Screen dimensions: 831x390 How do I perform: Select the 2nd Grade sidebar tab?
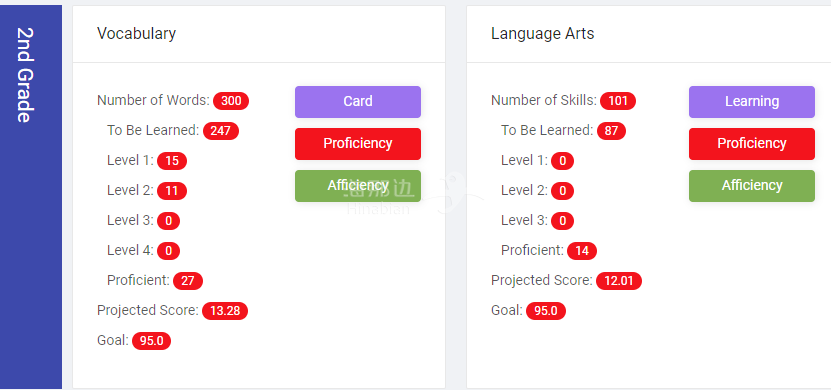pyautogui.click(x=31, y=197)
